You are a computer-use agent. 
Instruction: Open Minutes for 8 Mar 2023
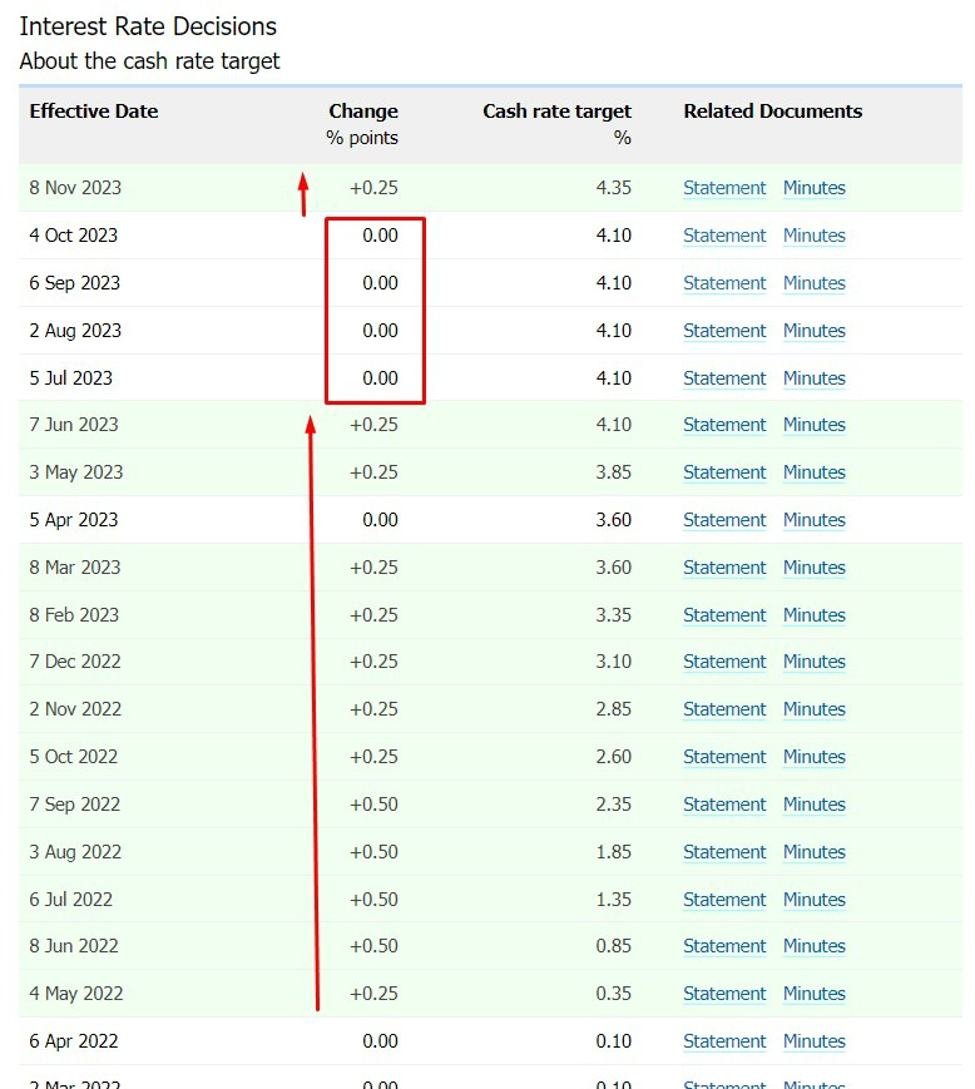[813, 567]
